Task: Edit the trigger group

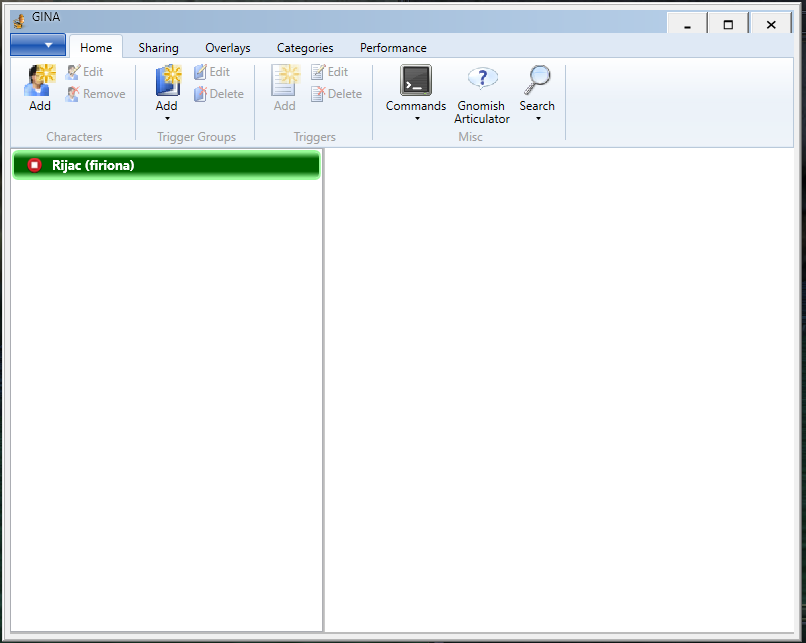Action: point(212,72)
